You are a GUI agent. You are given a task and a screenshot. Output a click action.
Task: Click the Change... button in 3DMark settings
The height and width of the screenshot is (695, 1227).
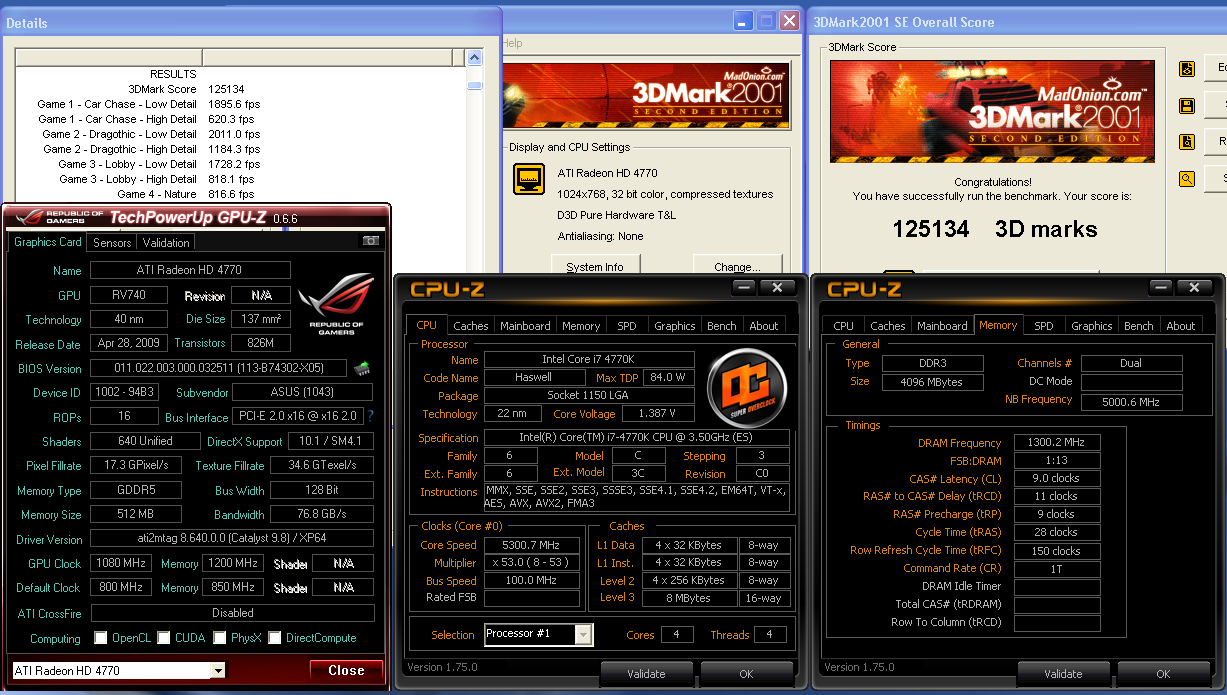pos(736,266)
